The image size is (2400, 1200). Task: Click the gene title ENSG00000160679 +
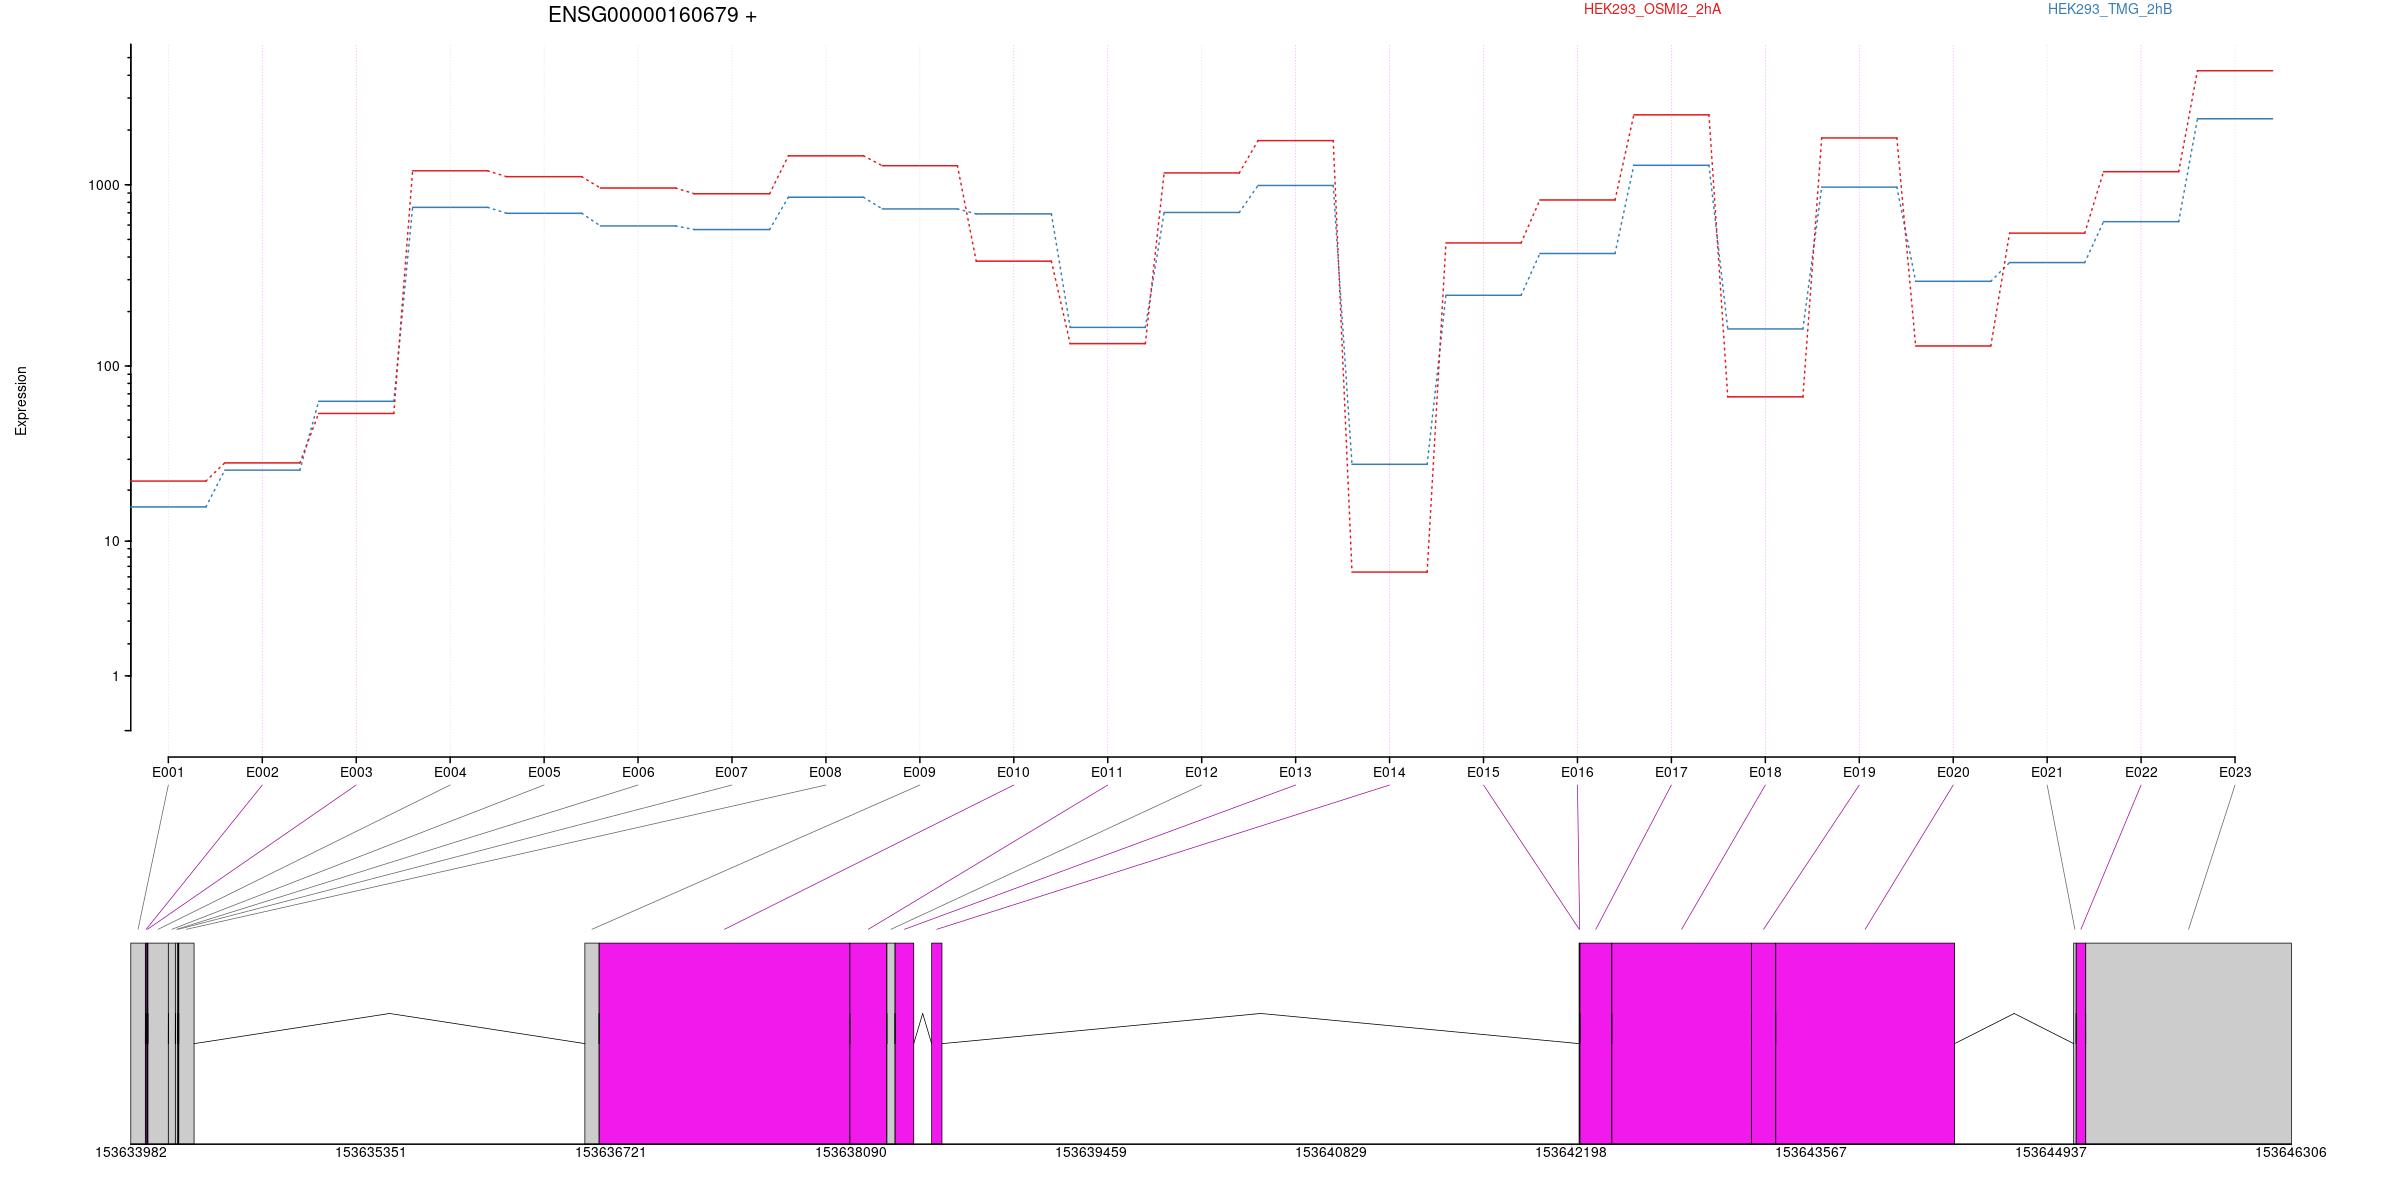click(652, 15)
